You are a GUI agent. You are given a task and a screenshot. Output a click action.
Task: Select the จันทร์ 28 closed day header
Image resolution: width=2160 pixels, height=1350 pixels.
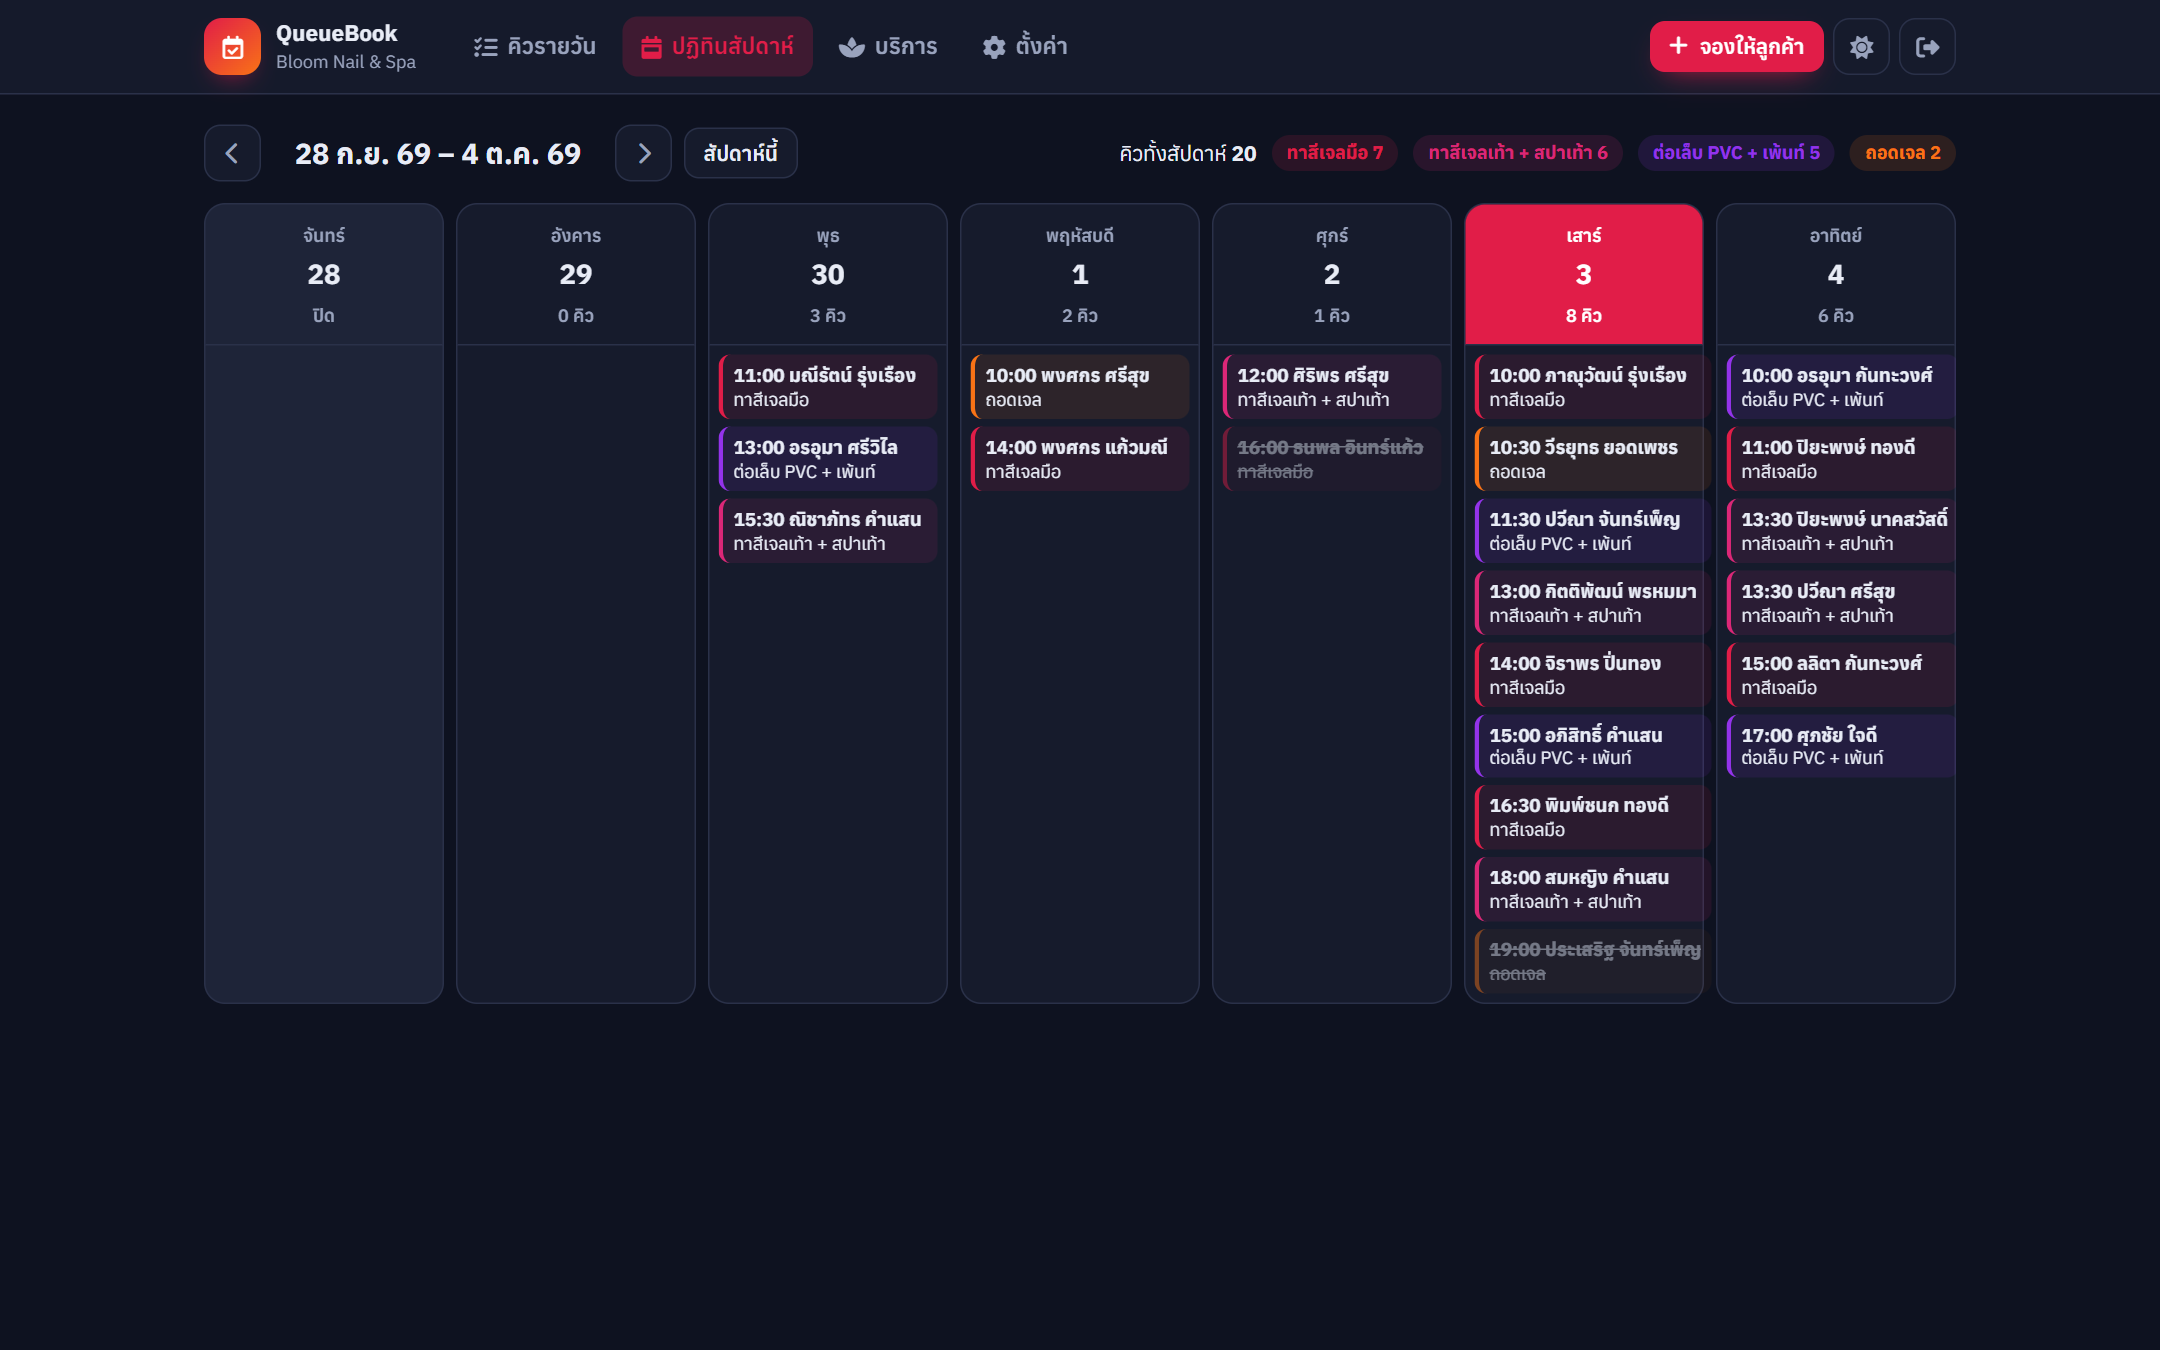(x=324, y=275)
